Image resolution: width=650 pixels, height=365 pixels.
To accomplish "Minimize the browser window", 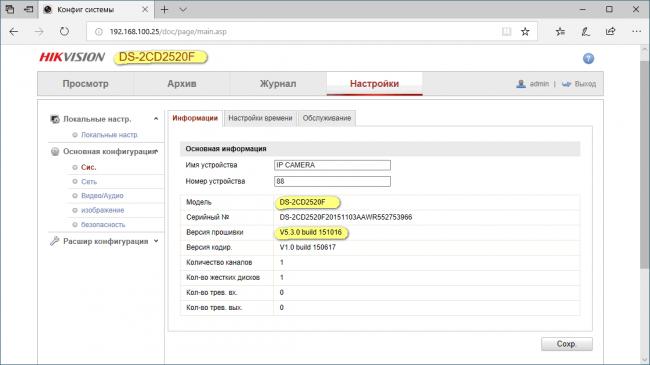I will [582, 9].
